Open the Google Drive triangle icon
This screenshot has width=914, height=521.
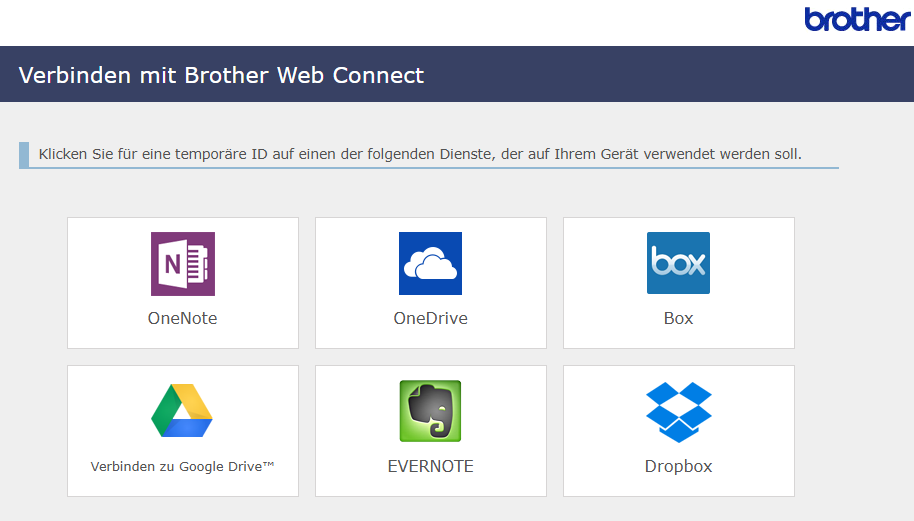coord(182,410)
